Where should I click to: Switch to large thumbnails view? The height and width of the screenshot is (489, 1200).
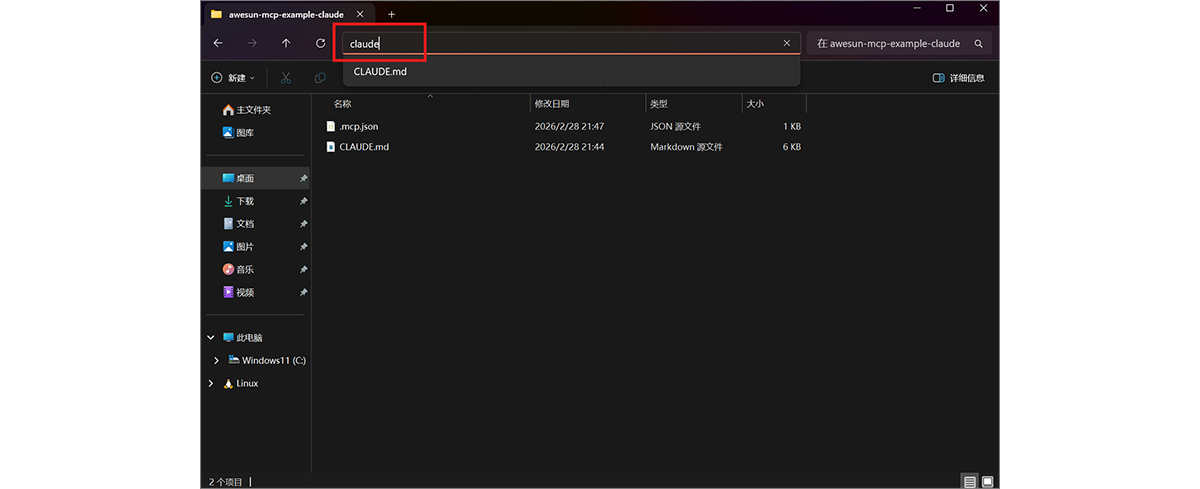click(987, 481)
